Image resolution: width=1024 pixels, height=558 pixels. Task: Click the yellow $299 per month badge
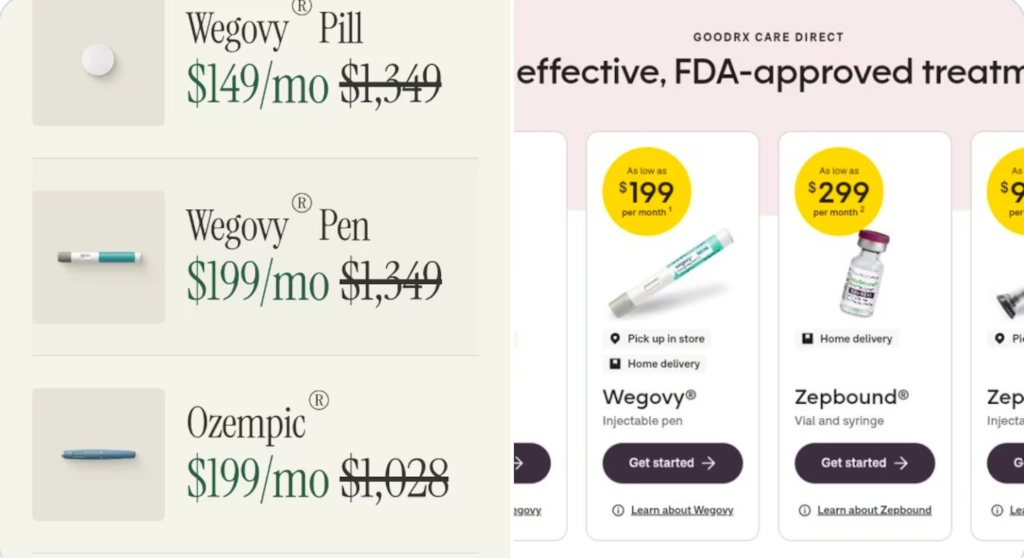838,190
